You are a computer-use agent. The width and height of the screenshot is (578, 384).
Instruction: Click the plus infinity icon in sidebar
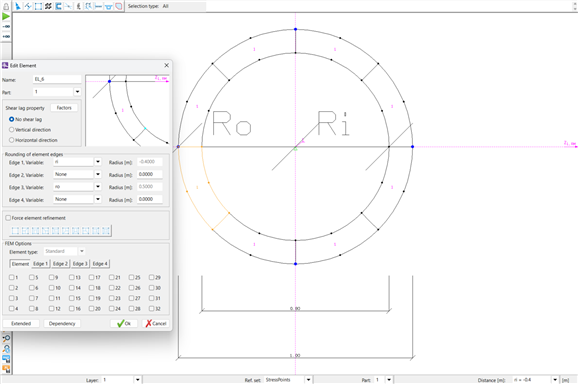point(6,36)
